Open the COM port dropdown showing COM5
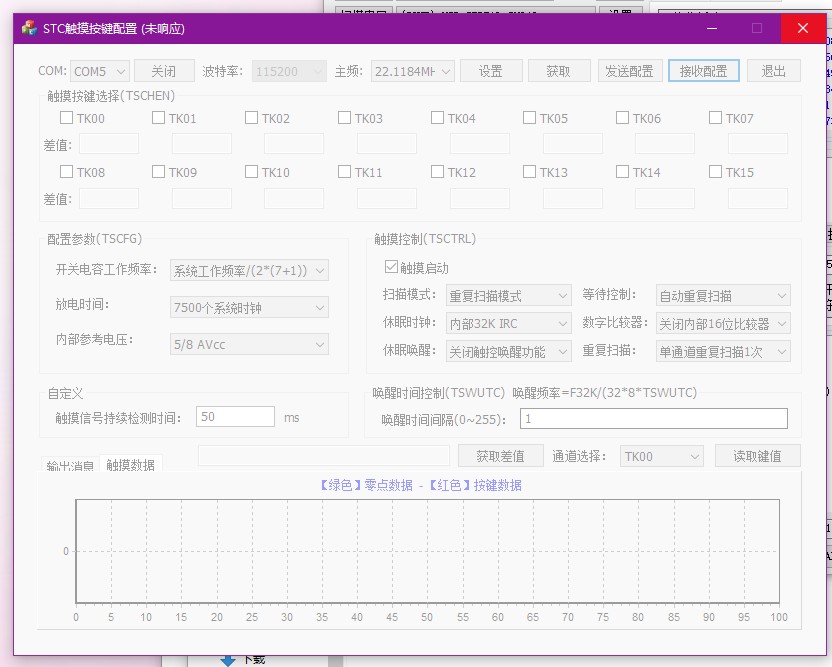 100,71
